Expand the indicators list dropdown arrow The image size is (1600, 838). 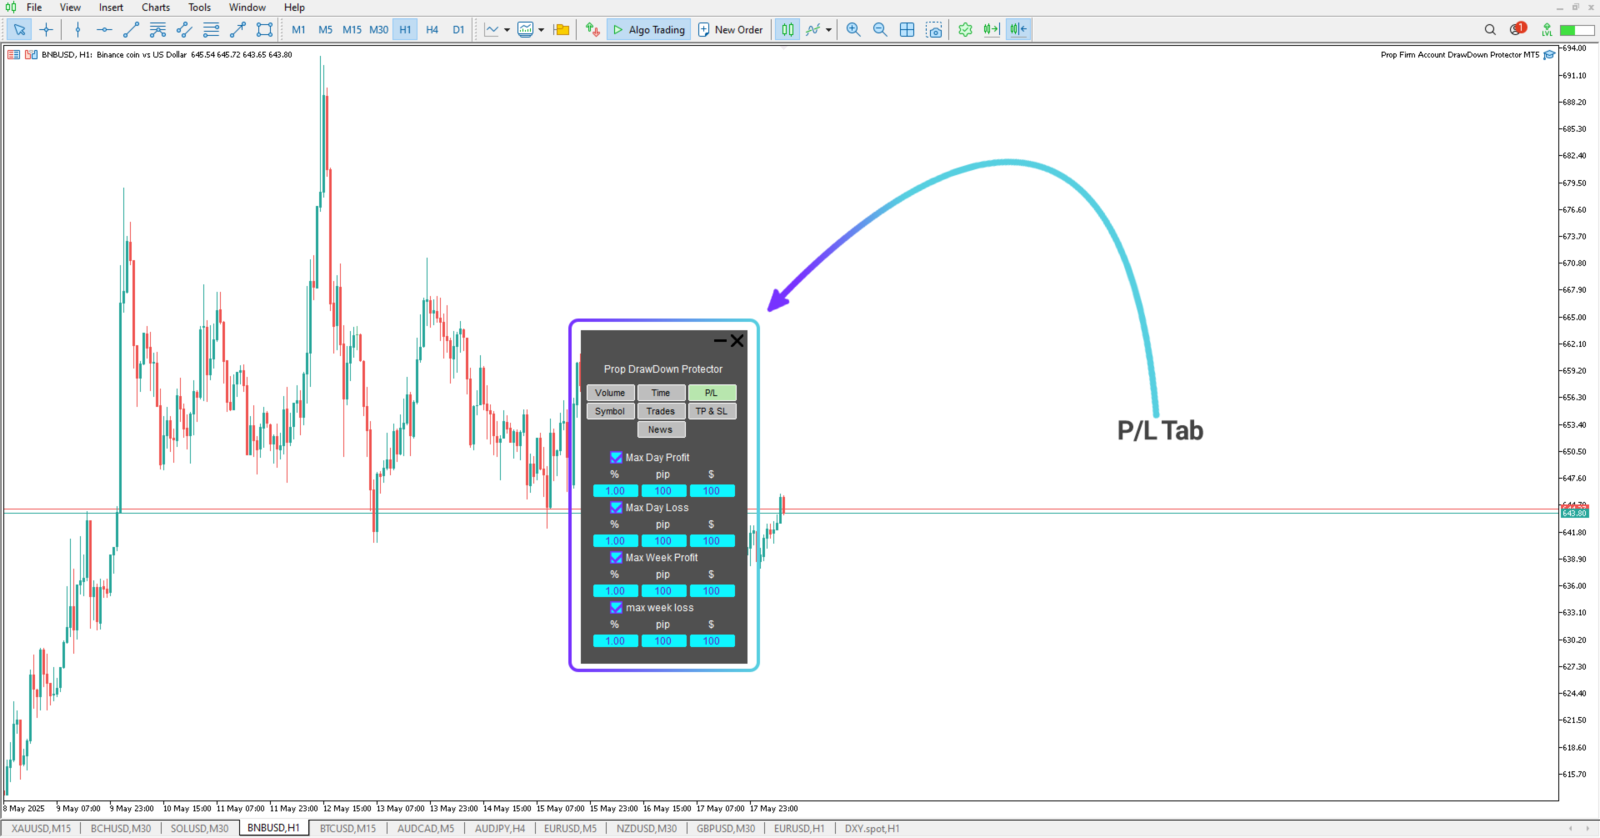coord(828,30)
